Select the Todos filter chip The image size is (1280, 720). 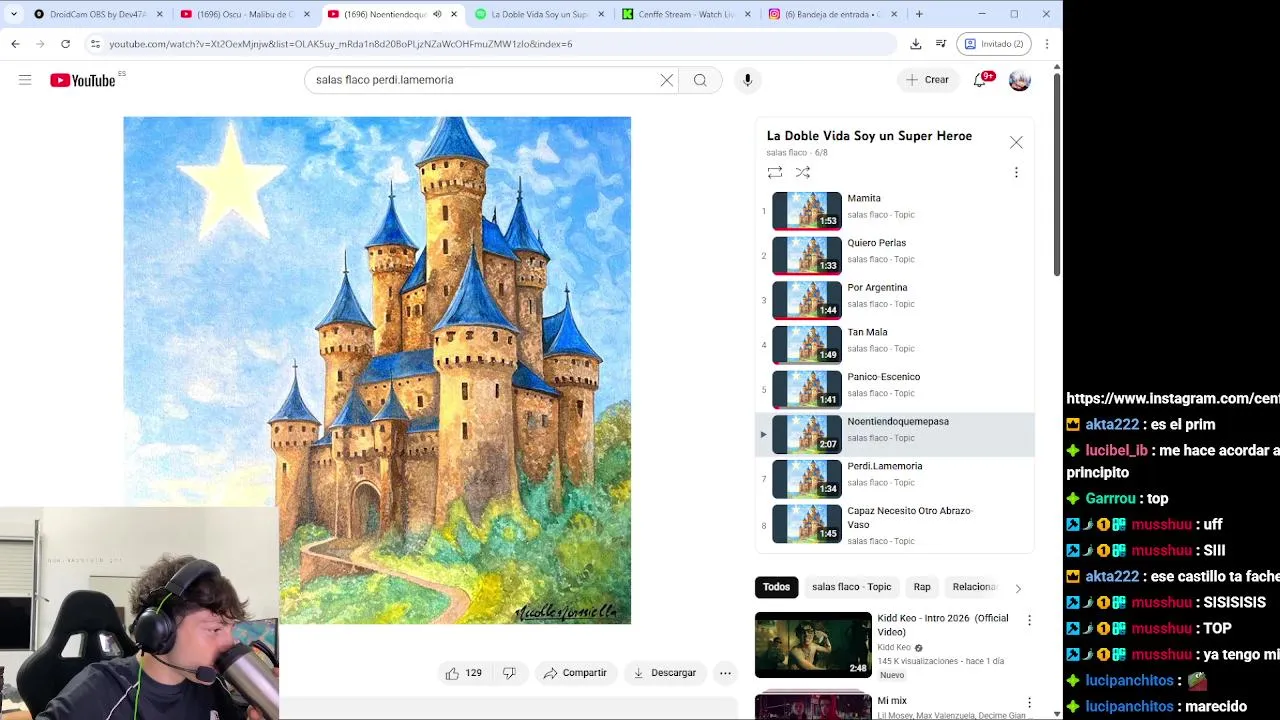(x=776, y=587)
